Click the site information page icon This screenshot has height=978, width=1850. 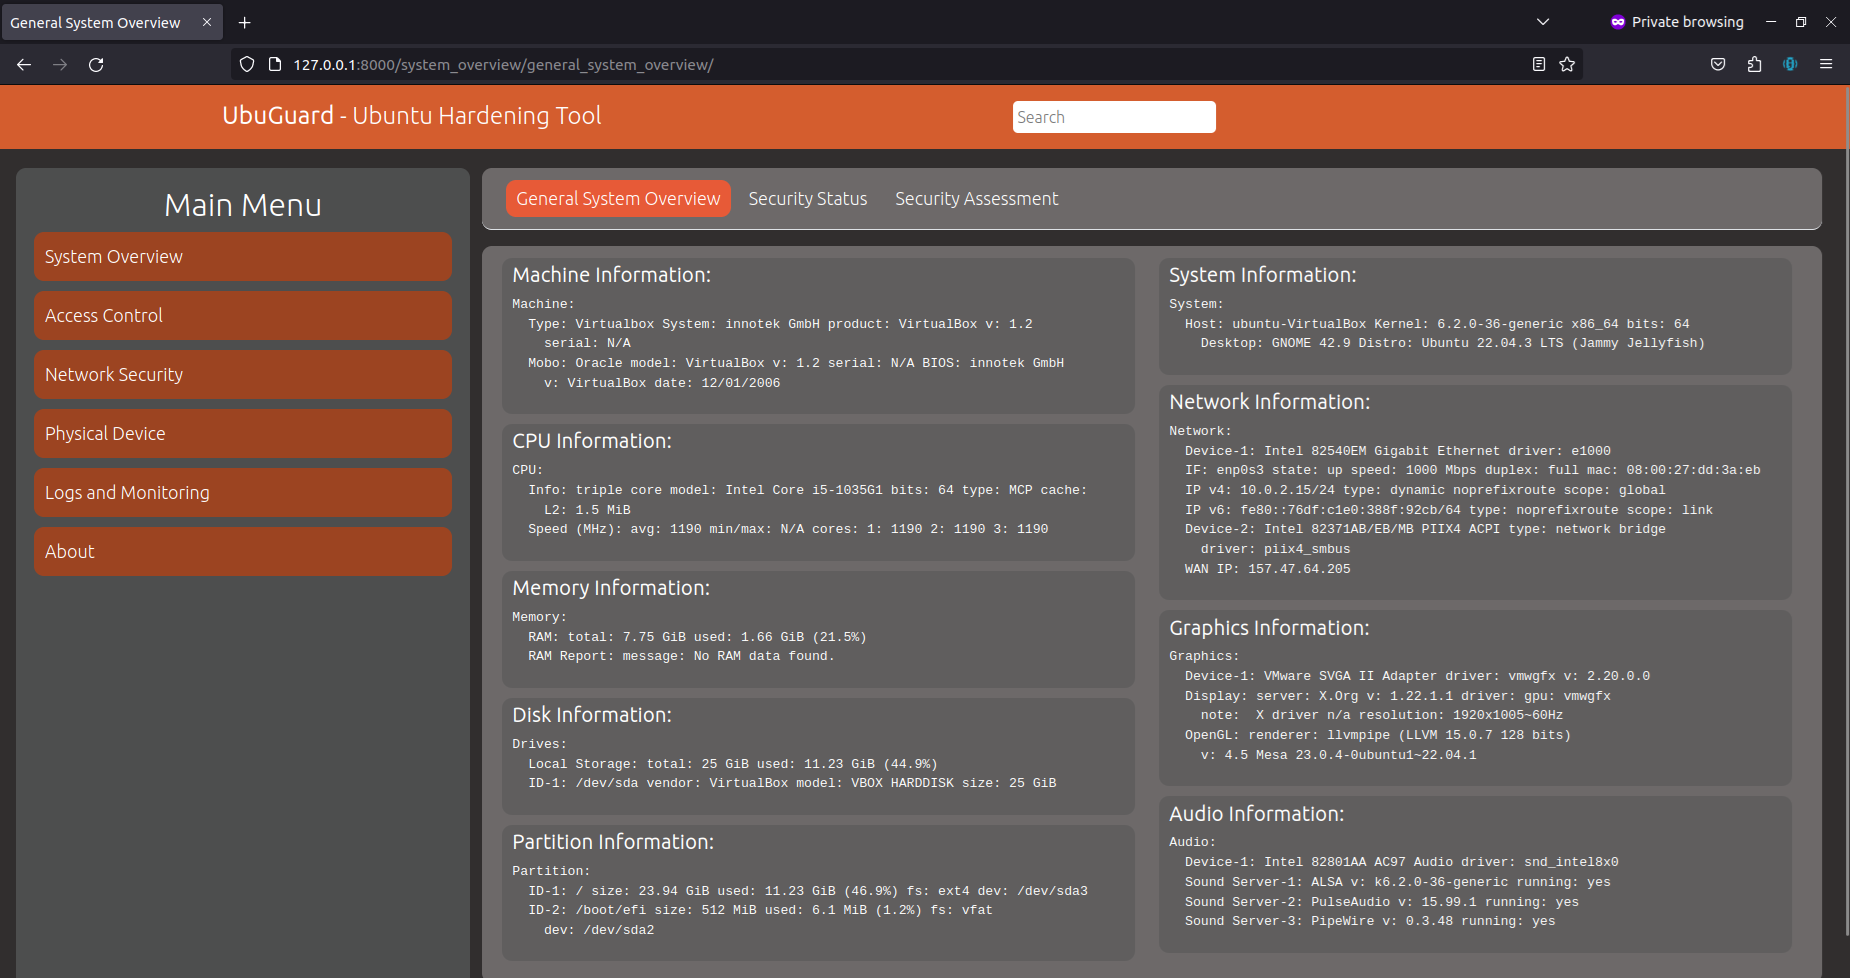tap(275, 64)
